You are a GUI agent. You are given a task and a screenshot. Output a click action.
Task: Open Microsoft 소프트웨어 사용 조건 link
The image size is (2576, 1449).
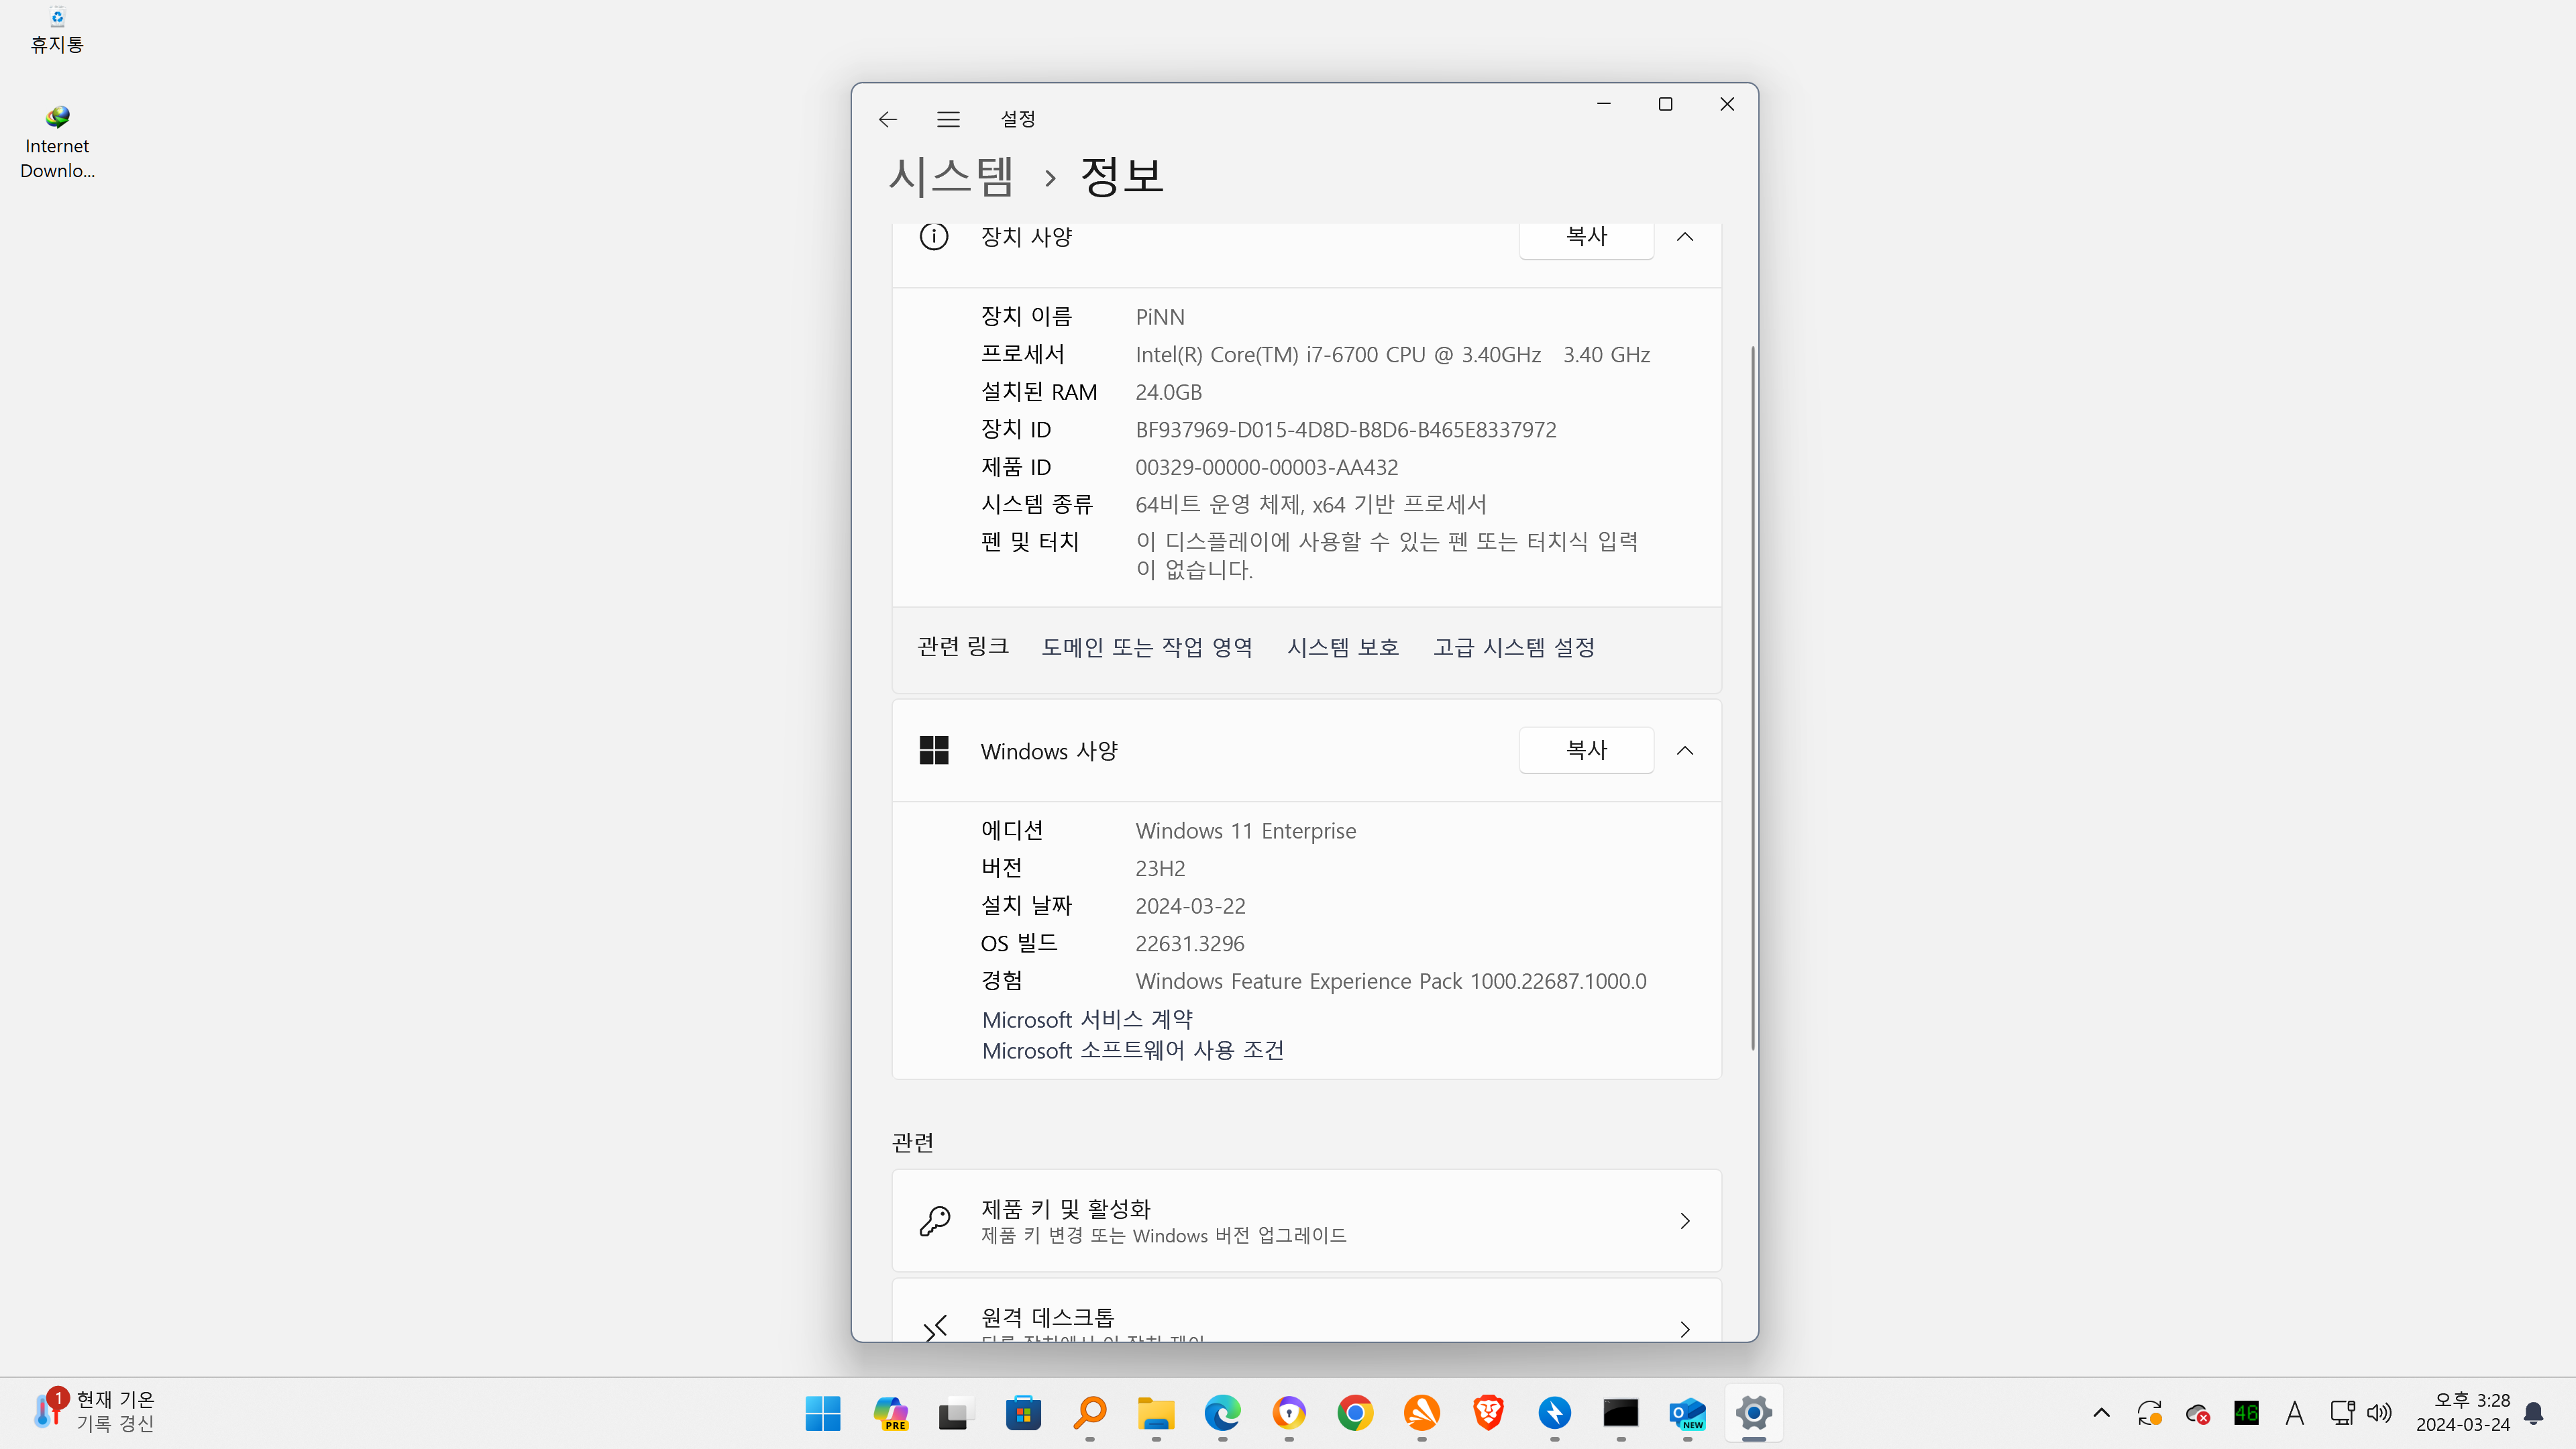coord(1133,1050)
